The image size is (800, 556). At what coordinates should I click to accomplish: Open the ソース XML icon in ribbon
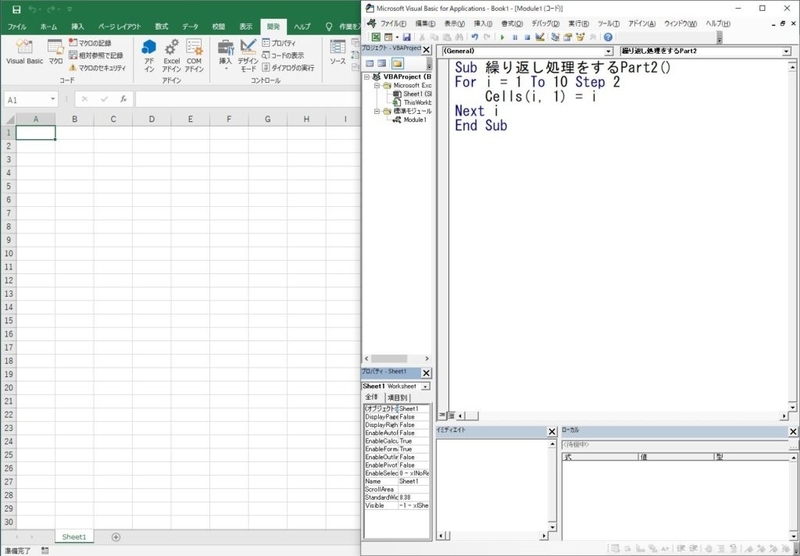338,52
